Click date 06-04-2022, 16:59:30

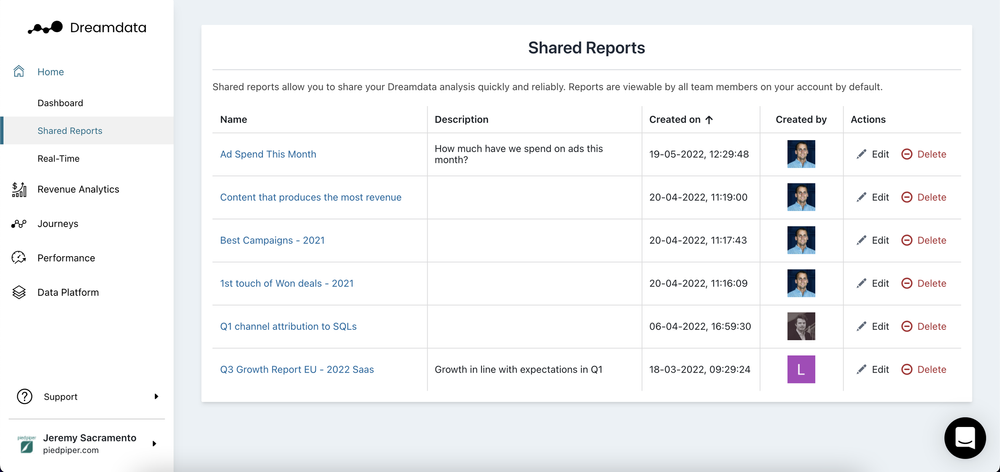700,326
